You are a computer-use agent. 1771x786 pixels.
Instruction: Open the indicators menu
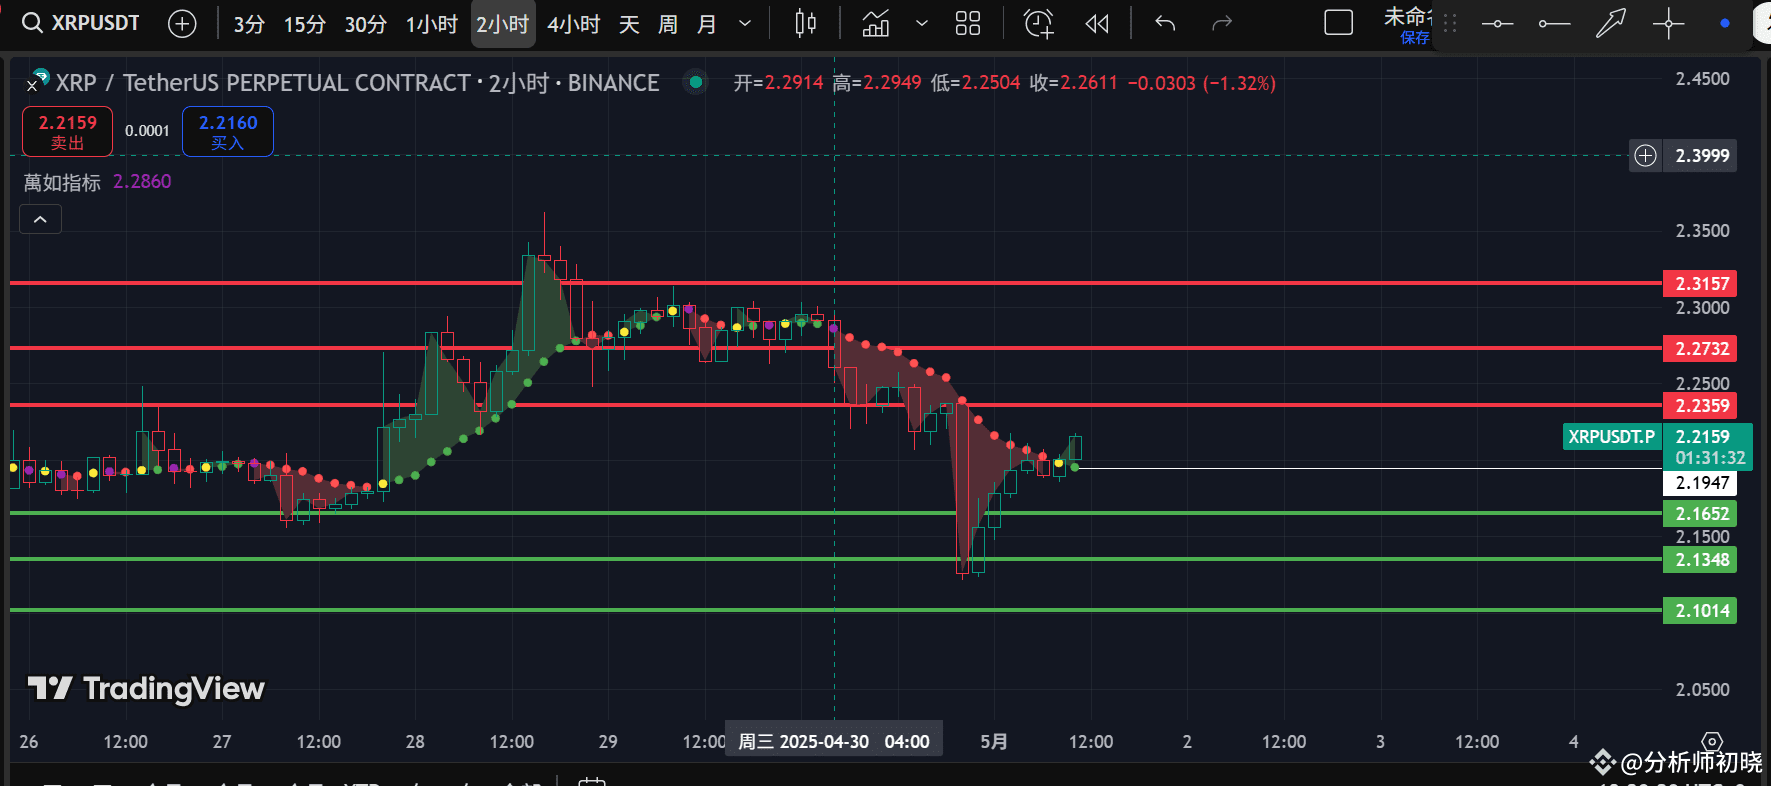876,23
